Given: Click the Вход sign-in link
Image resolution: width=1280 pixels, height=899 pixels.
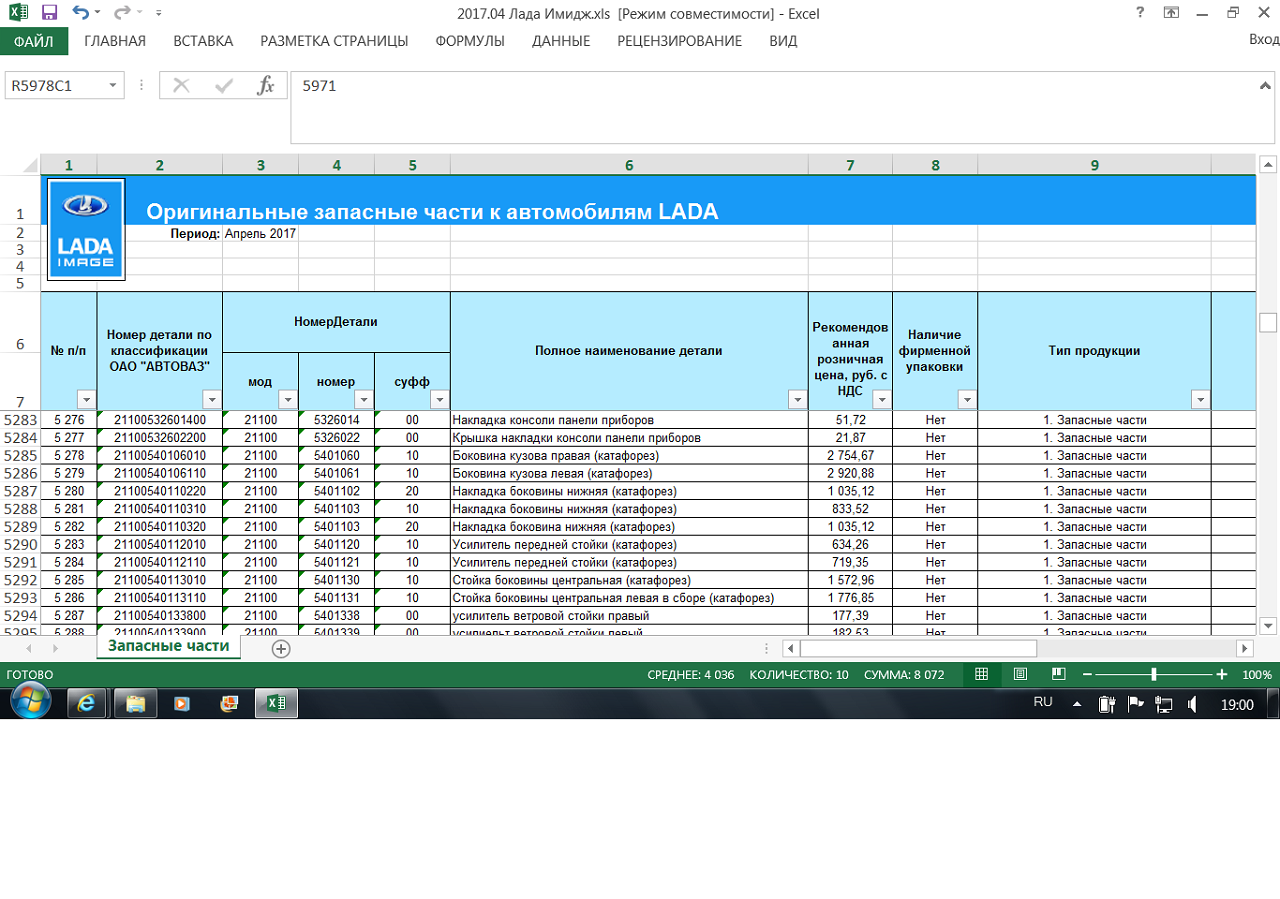Looking at the screenshot, I should coord(1264,40).
